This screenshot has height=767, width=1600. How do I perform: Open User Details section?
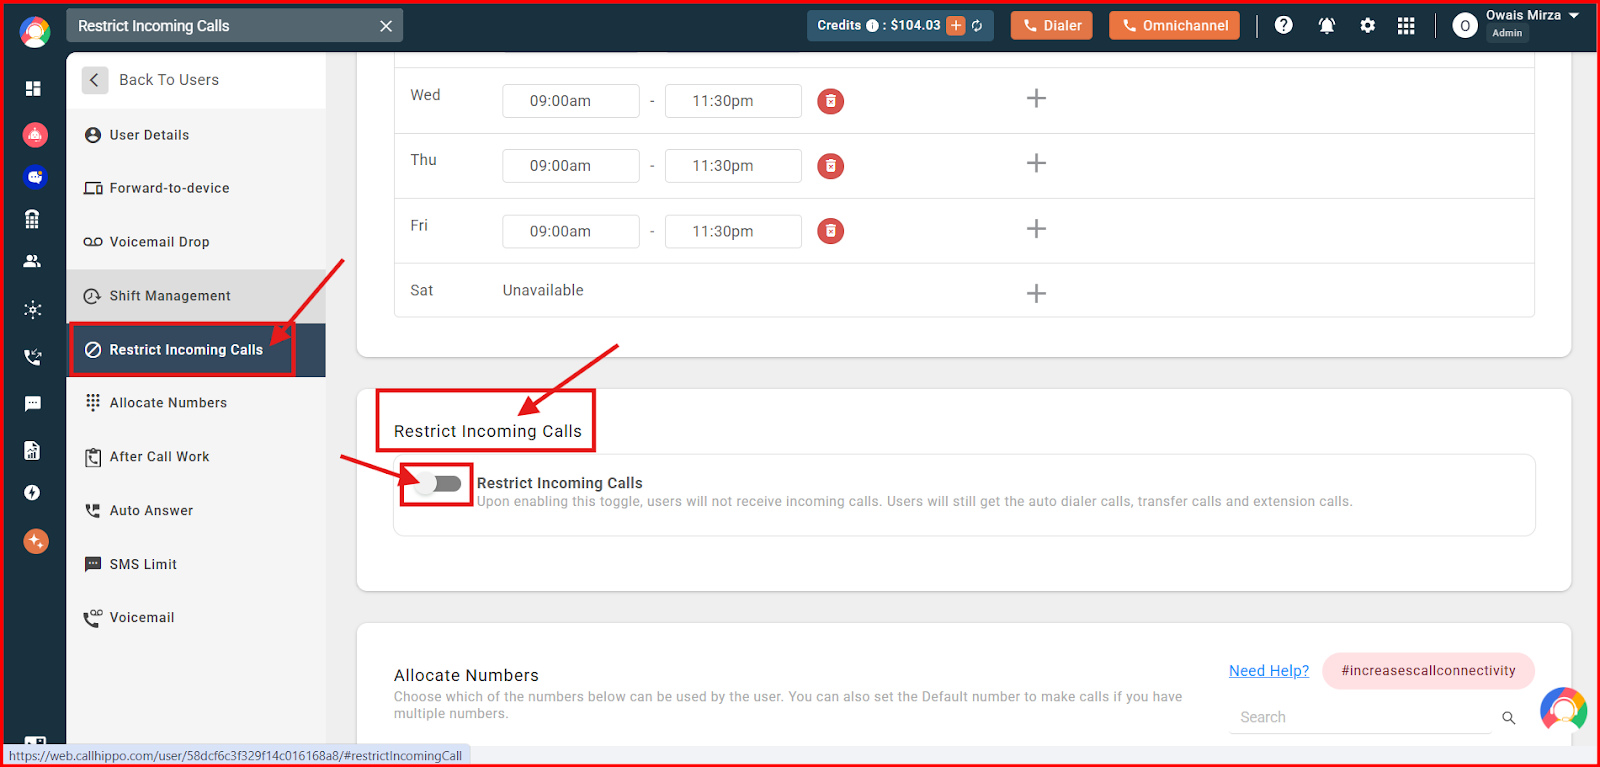196,135
